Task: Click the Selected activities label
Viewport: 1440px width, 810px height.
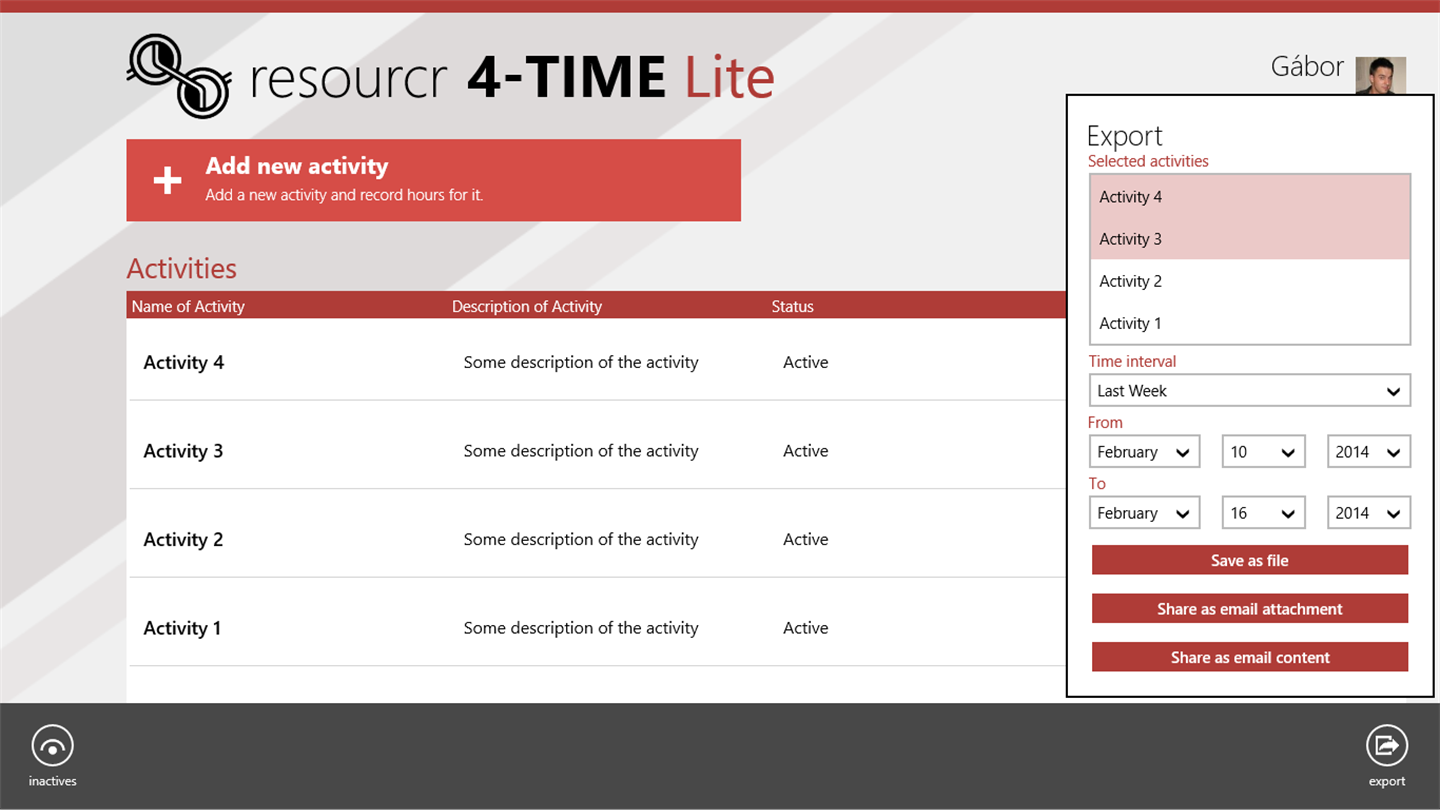Action: pyautogui.click(x=1148, y=161)
